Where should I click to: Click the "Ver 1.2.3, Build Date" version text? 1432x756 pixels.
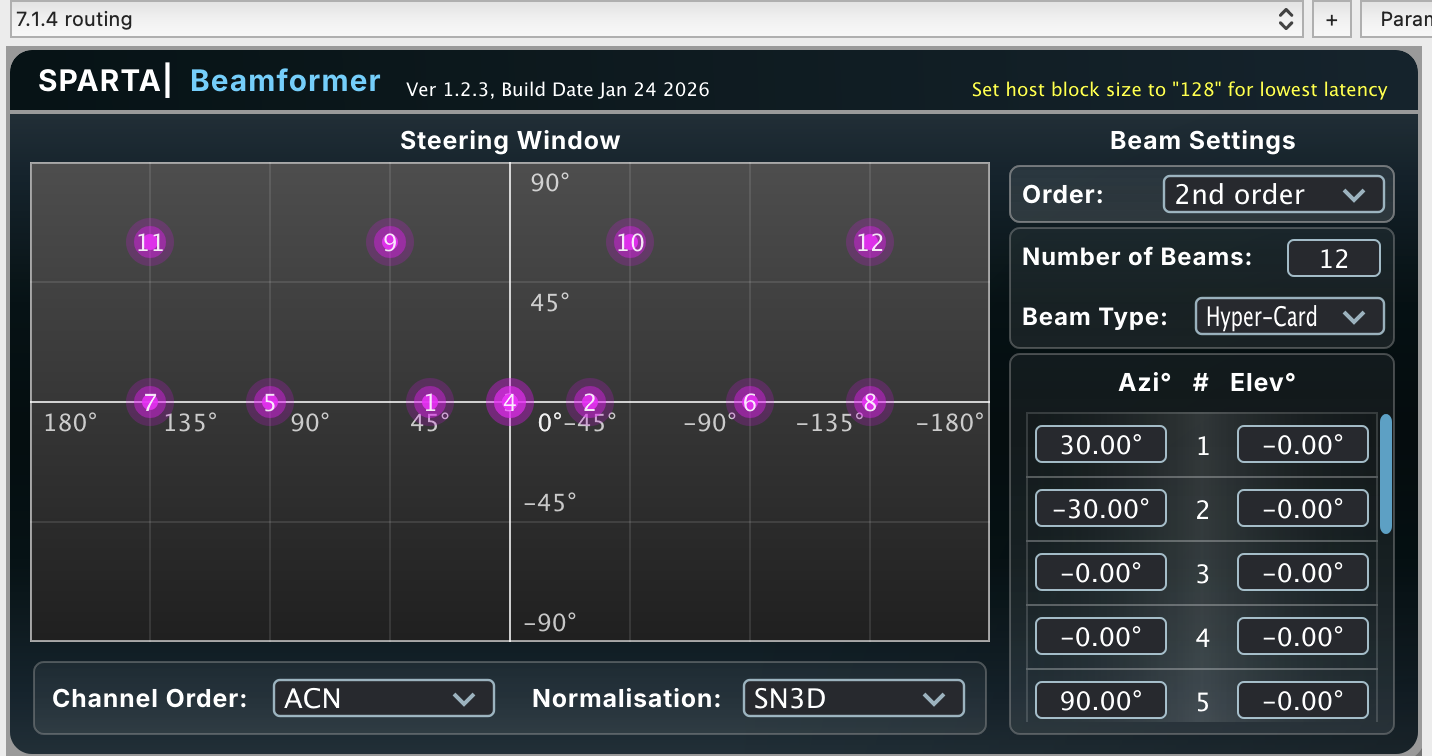point(558,89)
